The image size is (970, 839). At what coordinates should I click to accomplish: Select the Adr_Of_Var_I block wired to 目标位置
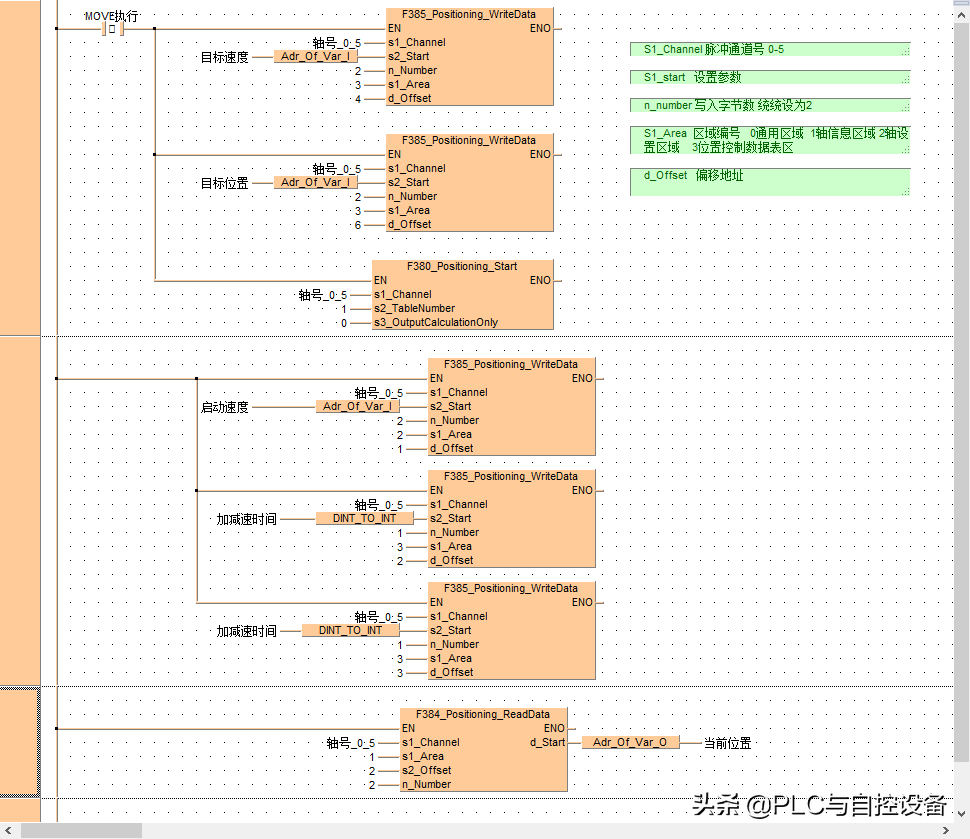click(x=315, y=183)
